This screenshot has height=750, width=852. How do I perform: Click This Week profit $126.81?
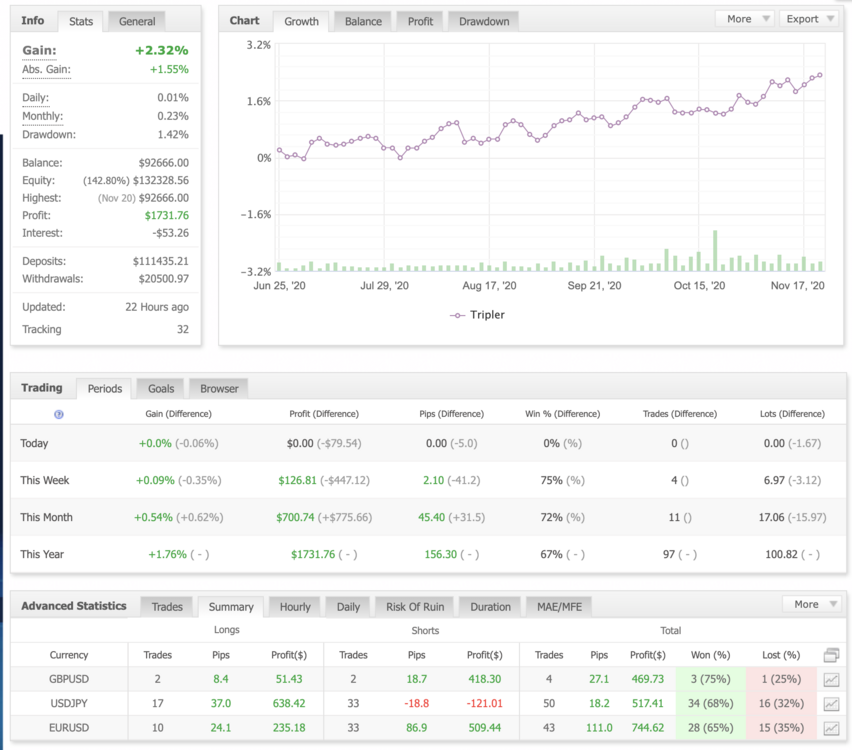pyautogui.click(x=297, y=480)
